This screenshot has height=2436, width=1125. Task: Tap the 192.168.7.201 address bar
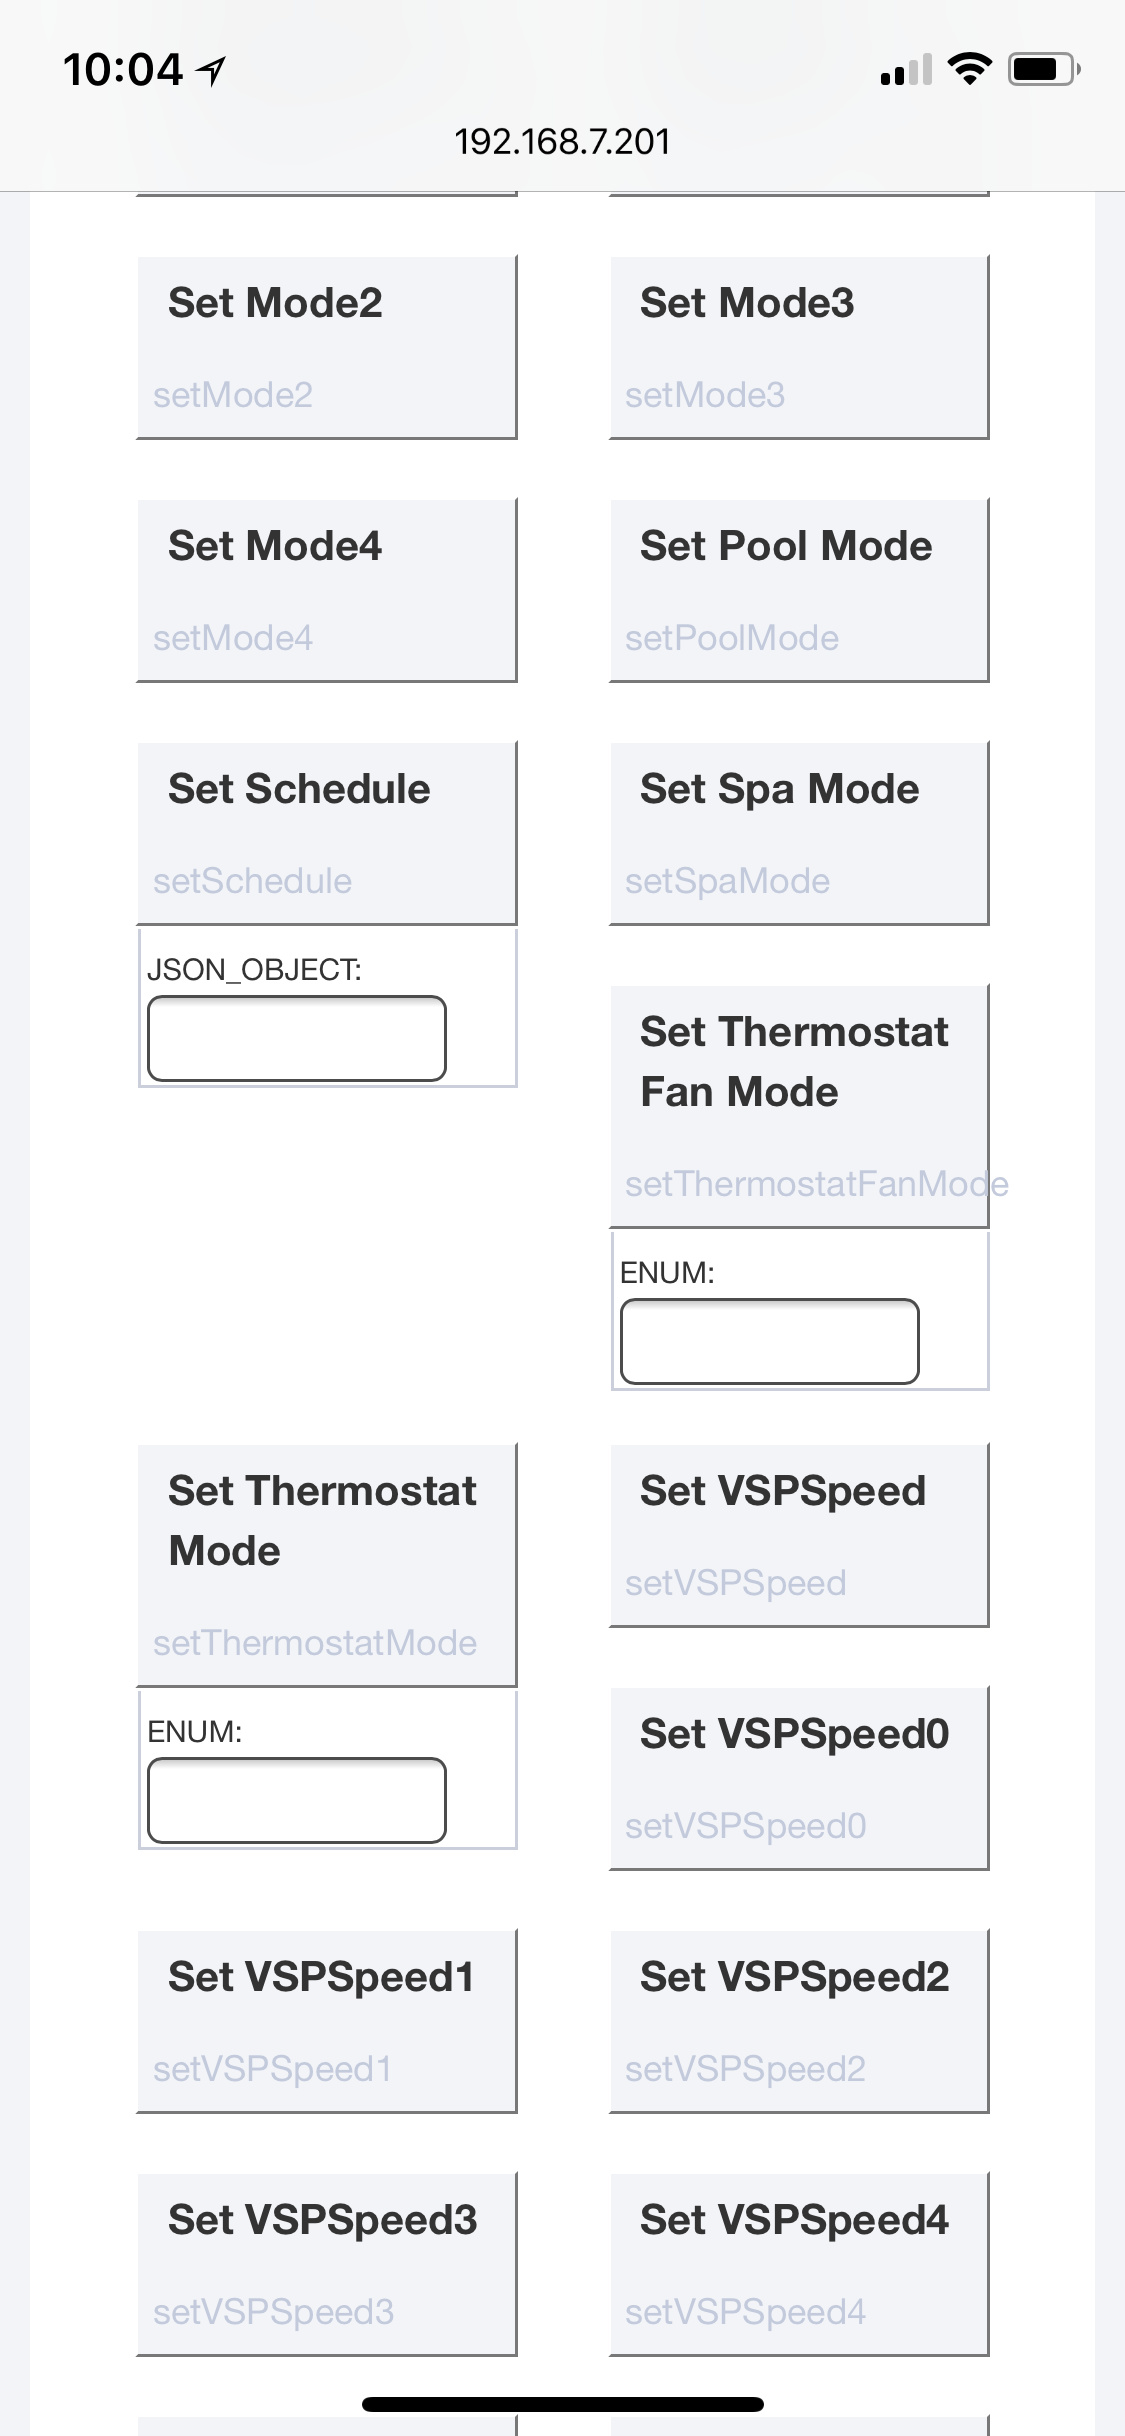coord(562,142)
